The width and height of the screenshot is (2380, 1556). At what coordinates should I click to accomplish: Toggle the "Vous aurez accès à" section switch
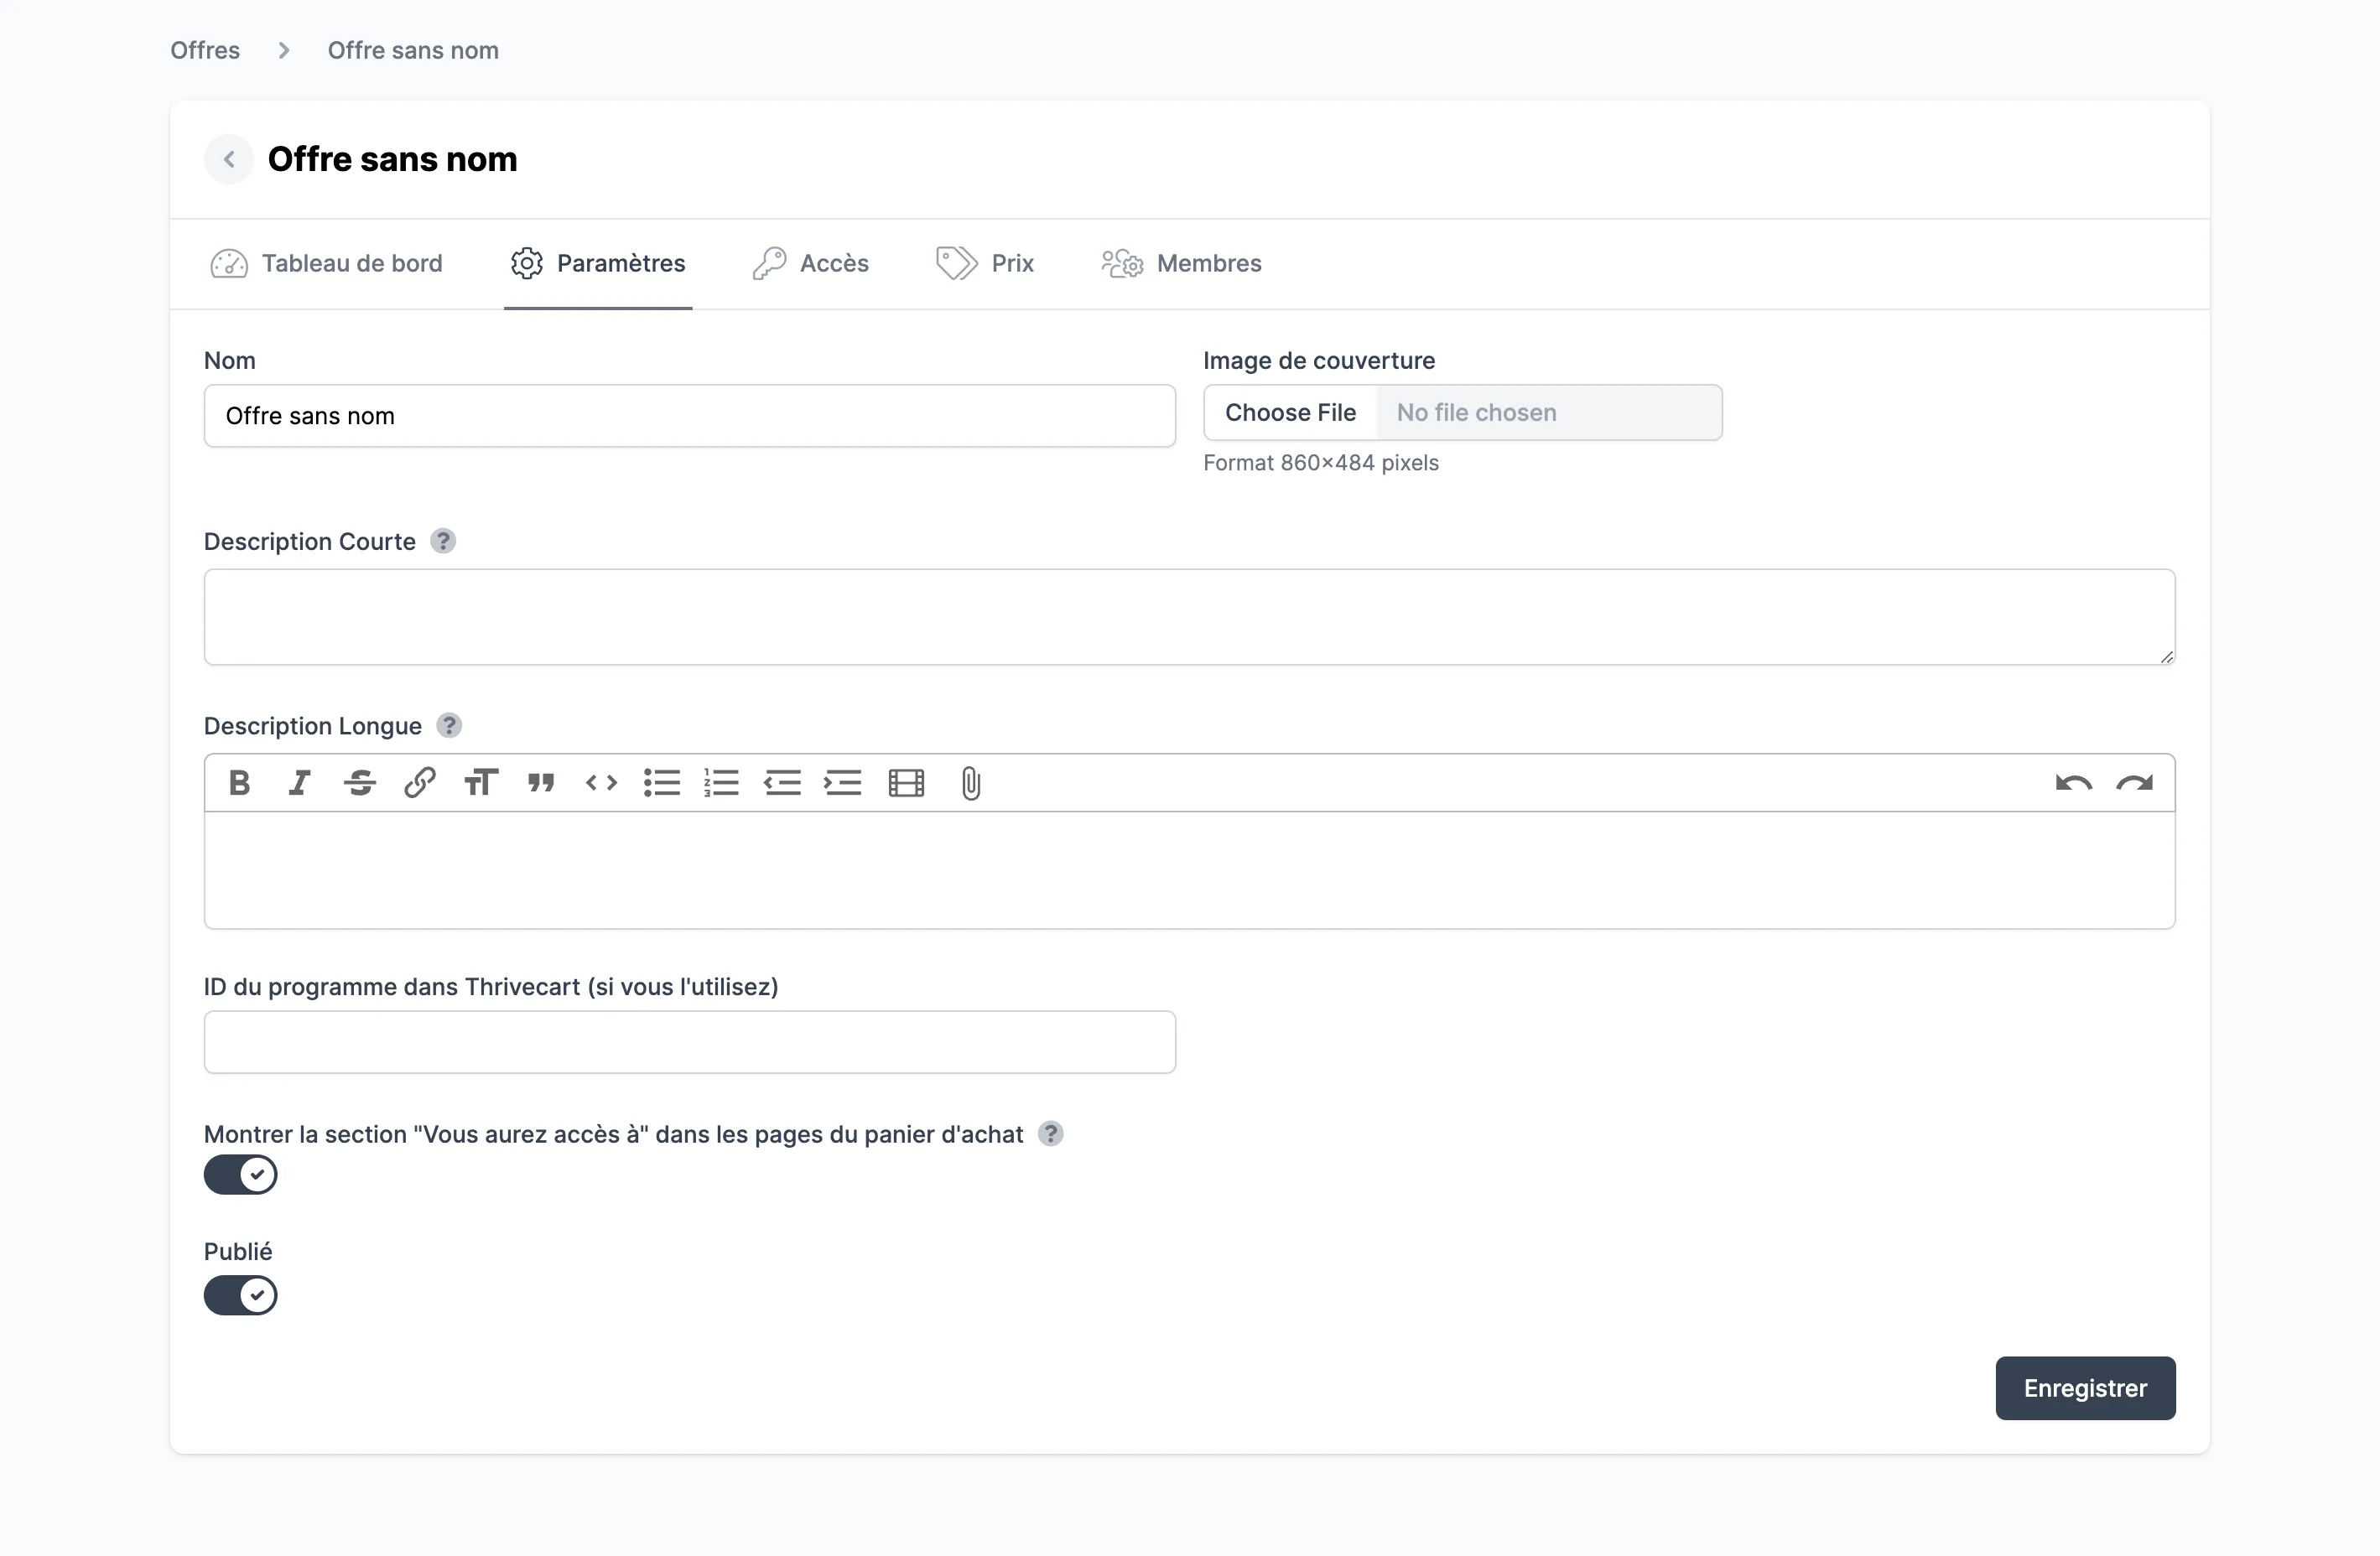click(240, 1175)
